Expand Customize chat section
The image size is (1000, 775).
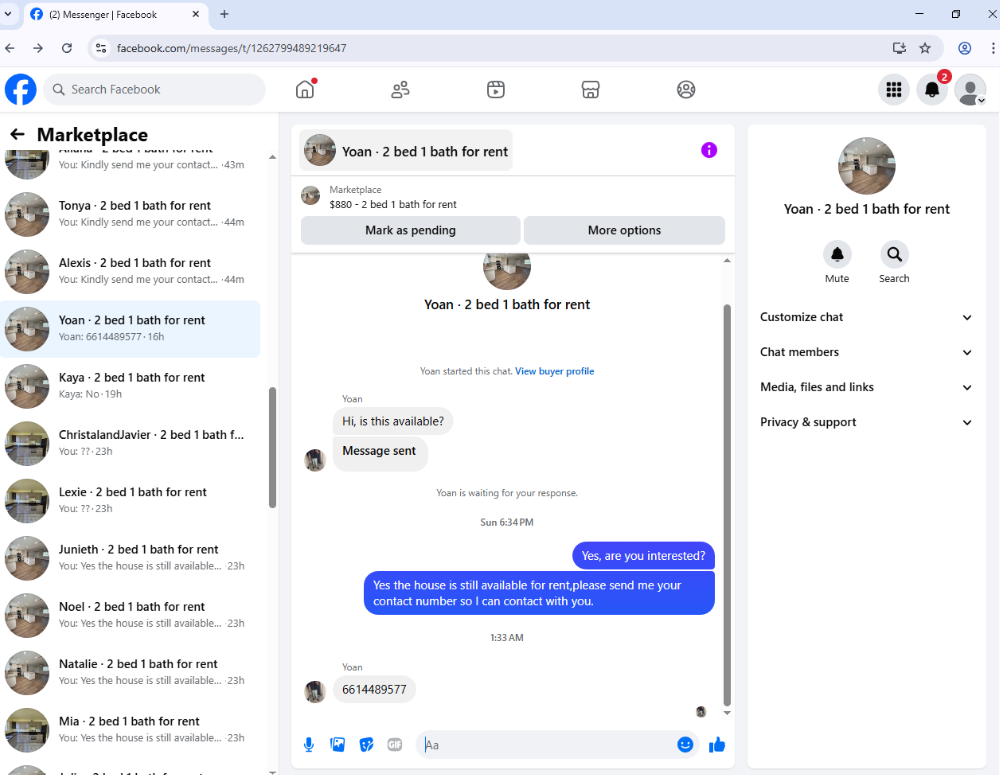(x=865, y=317)
